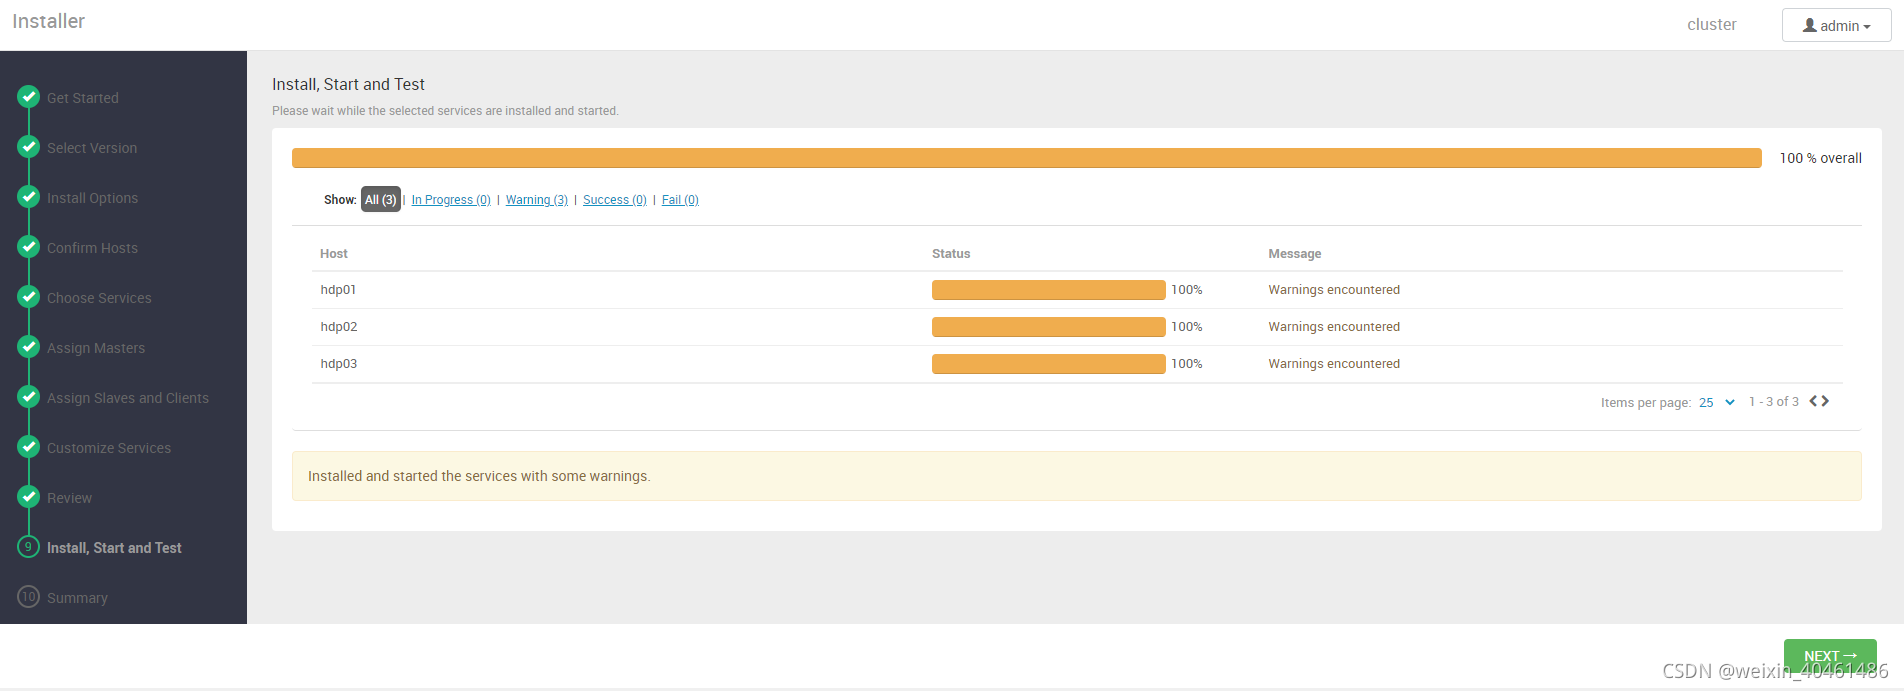This screenshot has width=1904, height=691.
Task: Select Install, Start and Test step label
Action: pyautogui.click(x=114, y=548)
